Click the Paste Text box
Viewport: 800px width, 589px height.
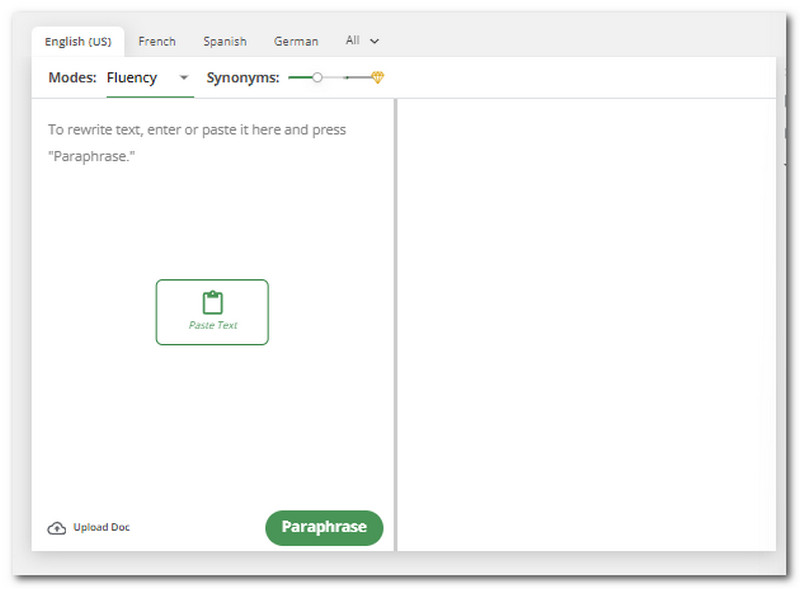pos(212,312)
